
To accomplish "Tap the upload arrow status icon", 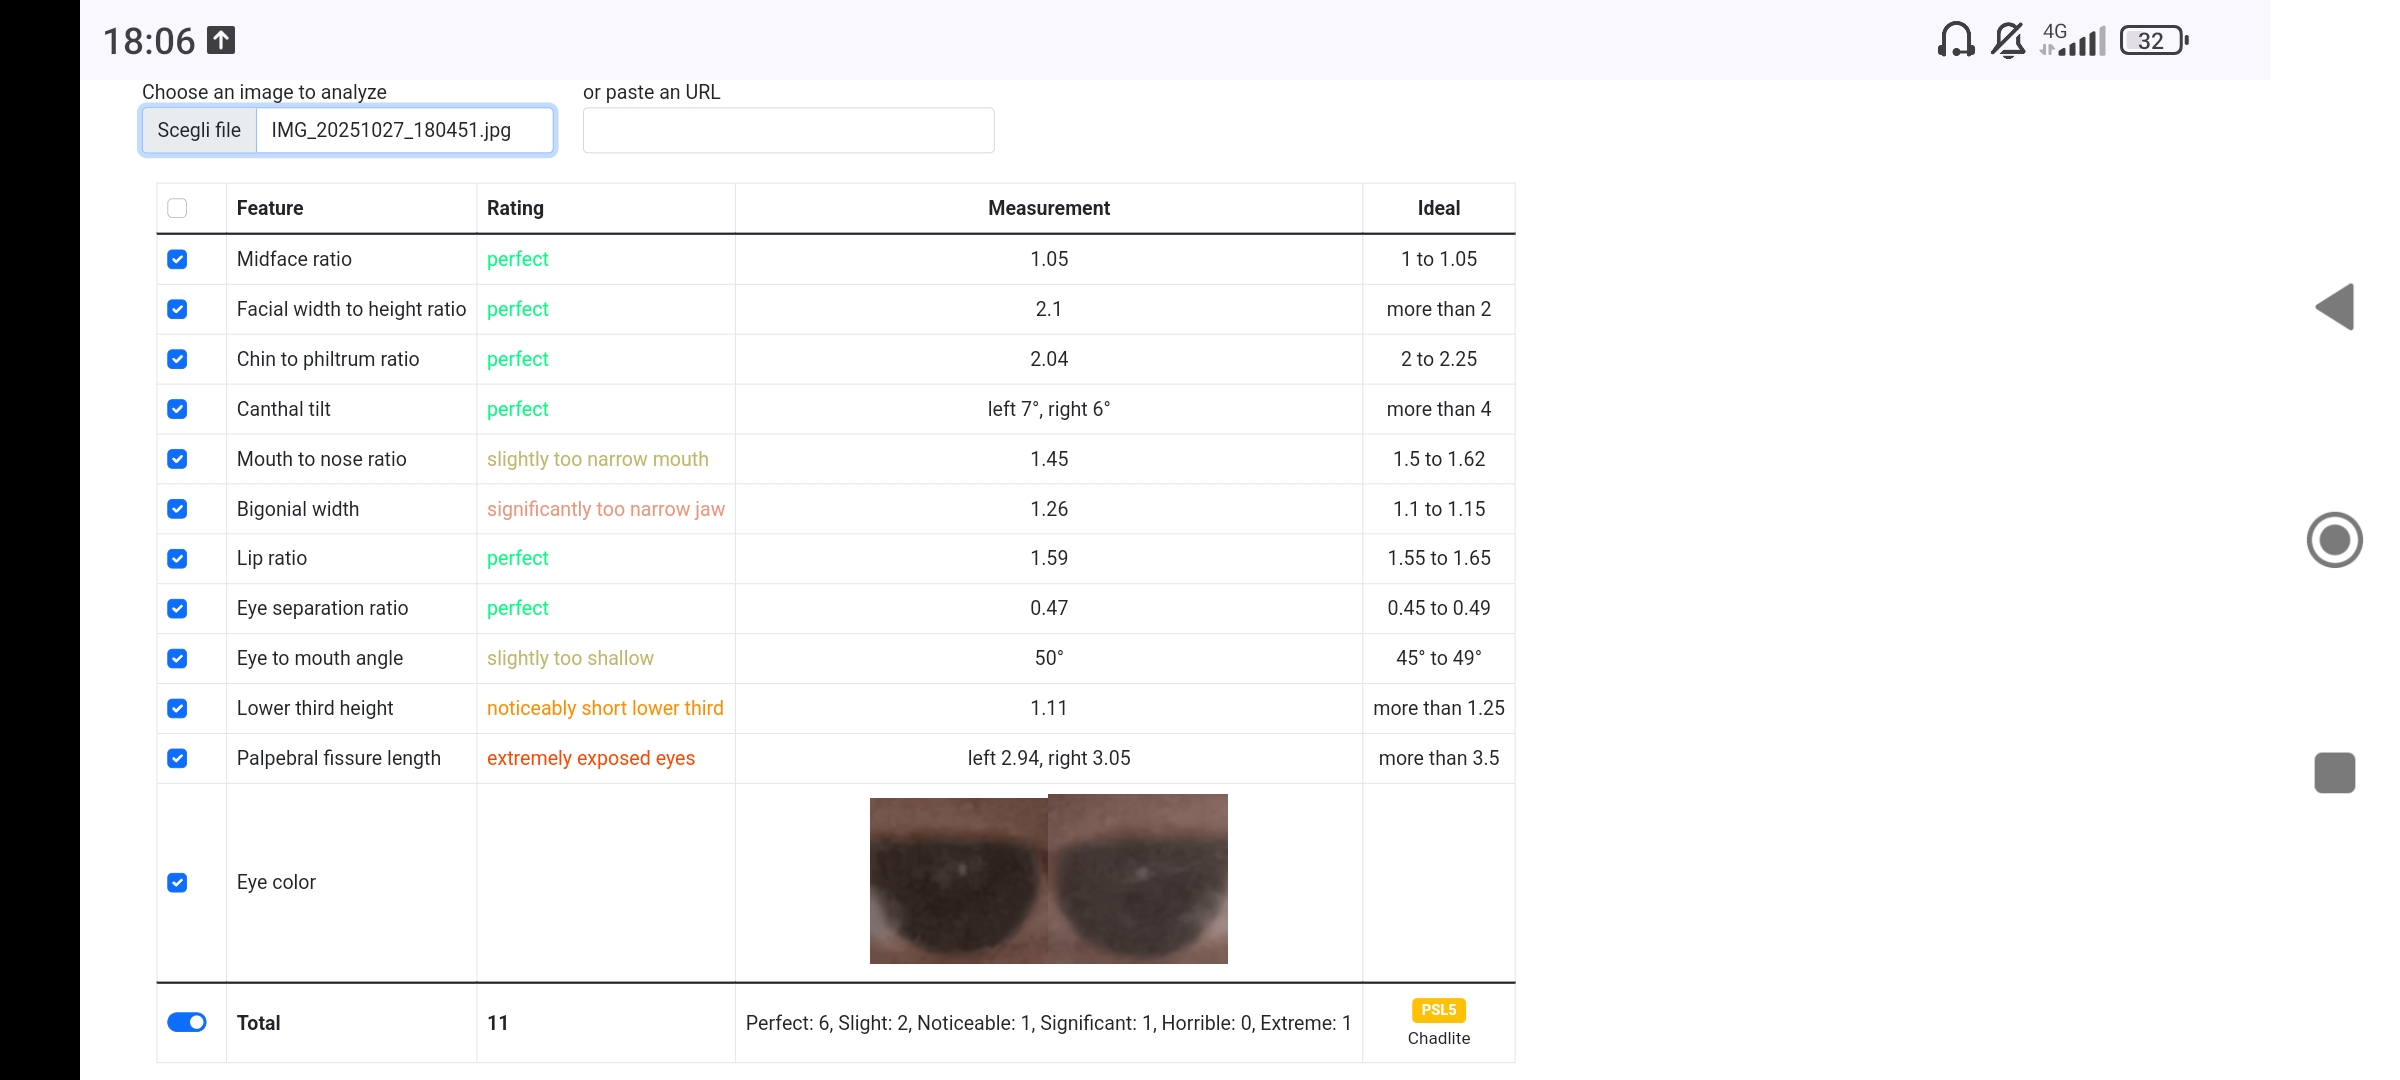I will 221,40.
